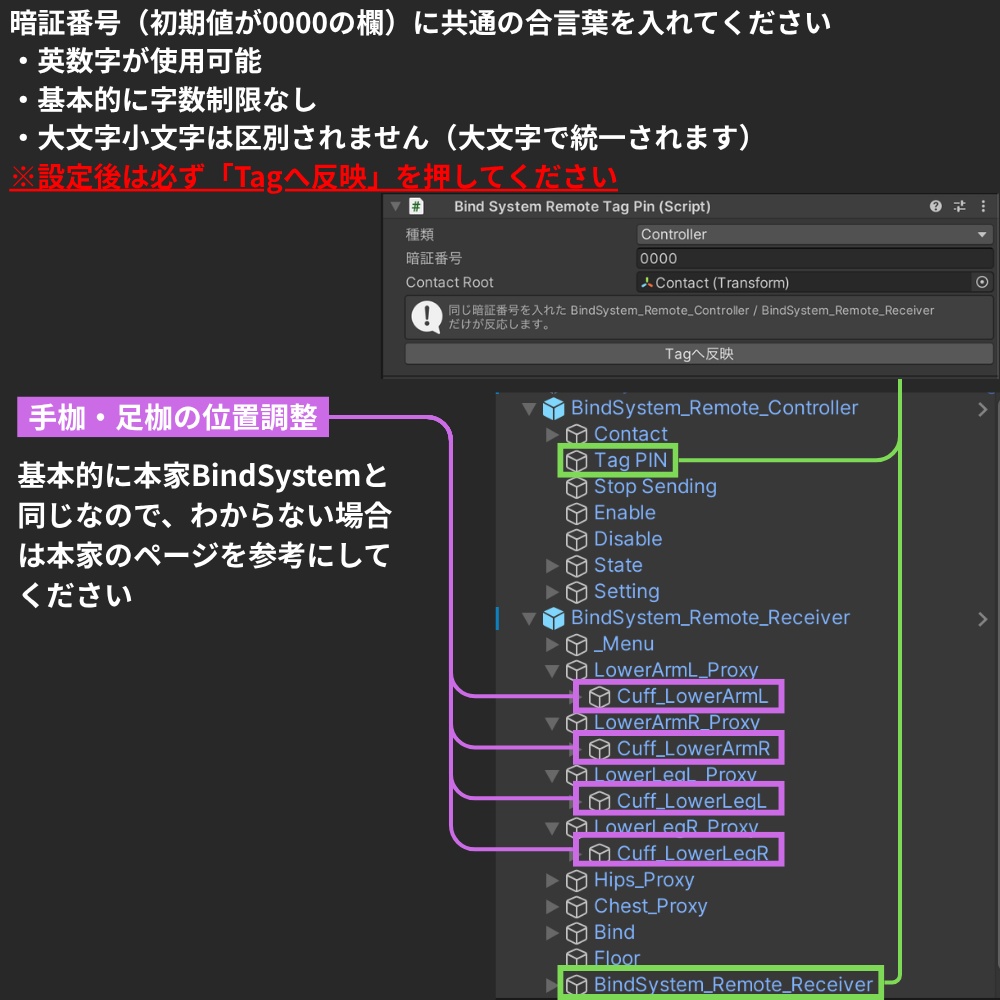Open prefab chevron for BindSystem_Remote_Controller
The height and width of the screenshot is (1000, 1000).
click(x=983, y=409)
